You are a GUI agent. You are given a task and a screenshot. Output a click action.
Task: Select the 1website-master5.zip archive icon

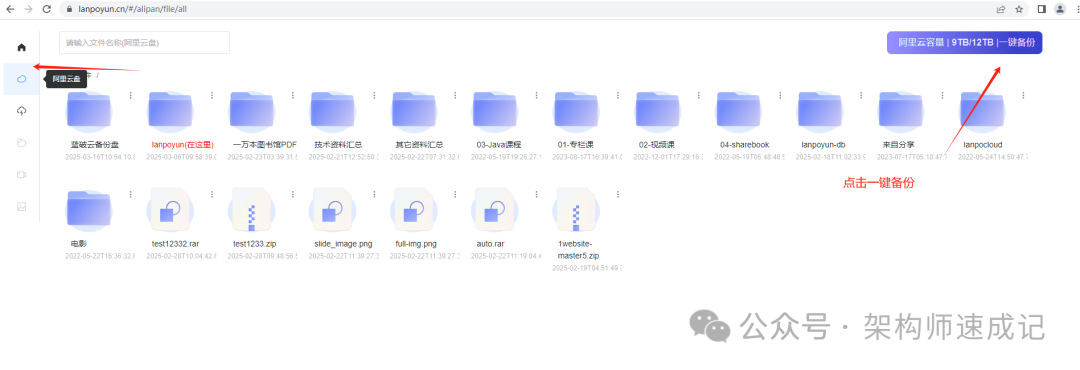point(577,210)
